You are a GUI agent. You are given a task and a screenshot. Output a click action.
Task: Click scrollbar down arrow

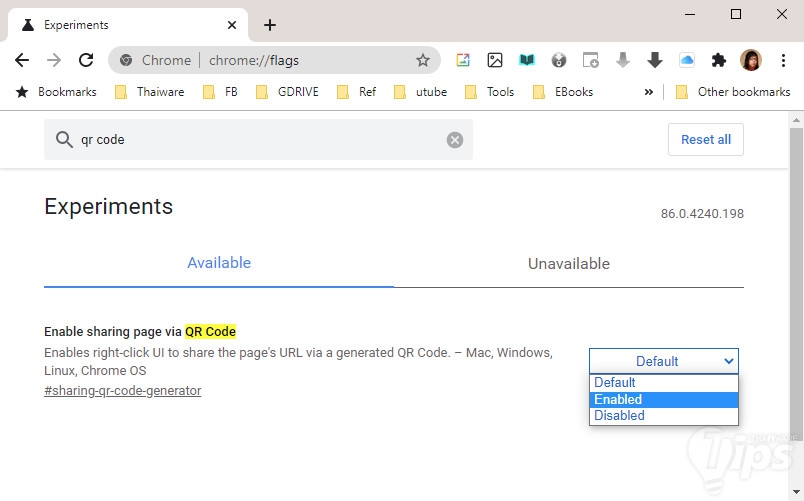point(796,492)
